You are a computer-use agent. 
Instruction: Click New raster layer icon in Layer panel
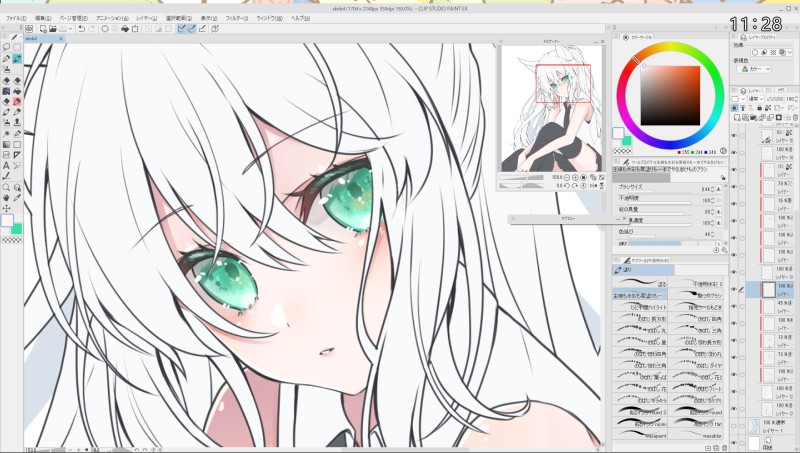(x=737, y=118)
